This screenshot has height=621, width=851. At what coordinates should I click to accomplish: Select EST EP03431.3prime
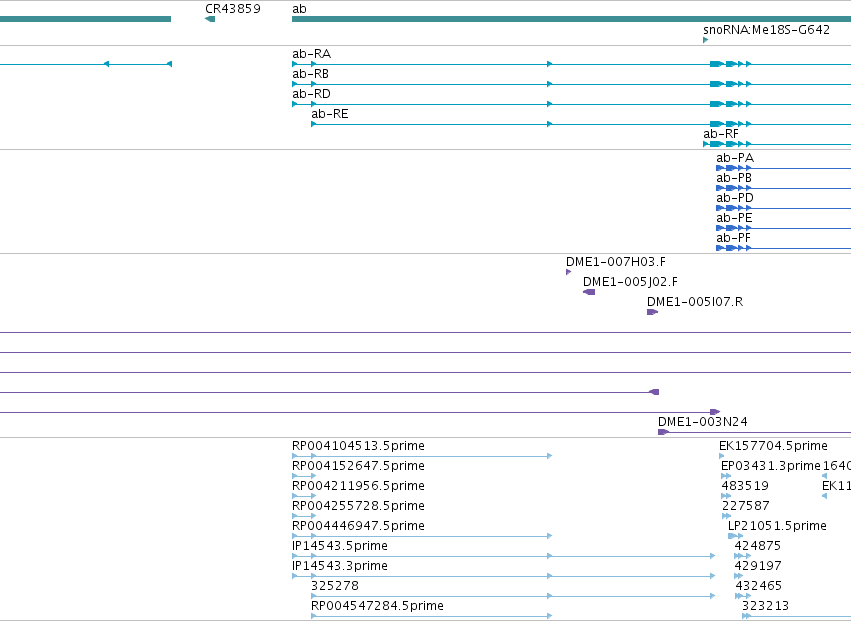coord(771,466)
